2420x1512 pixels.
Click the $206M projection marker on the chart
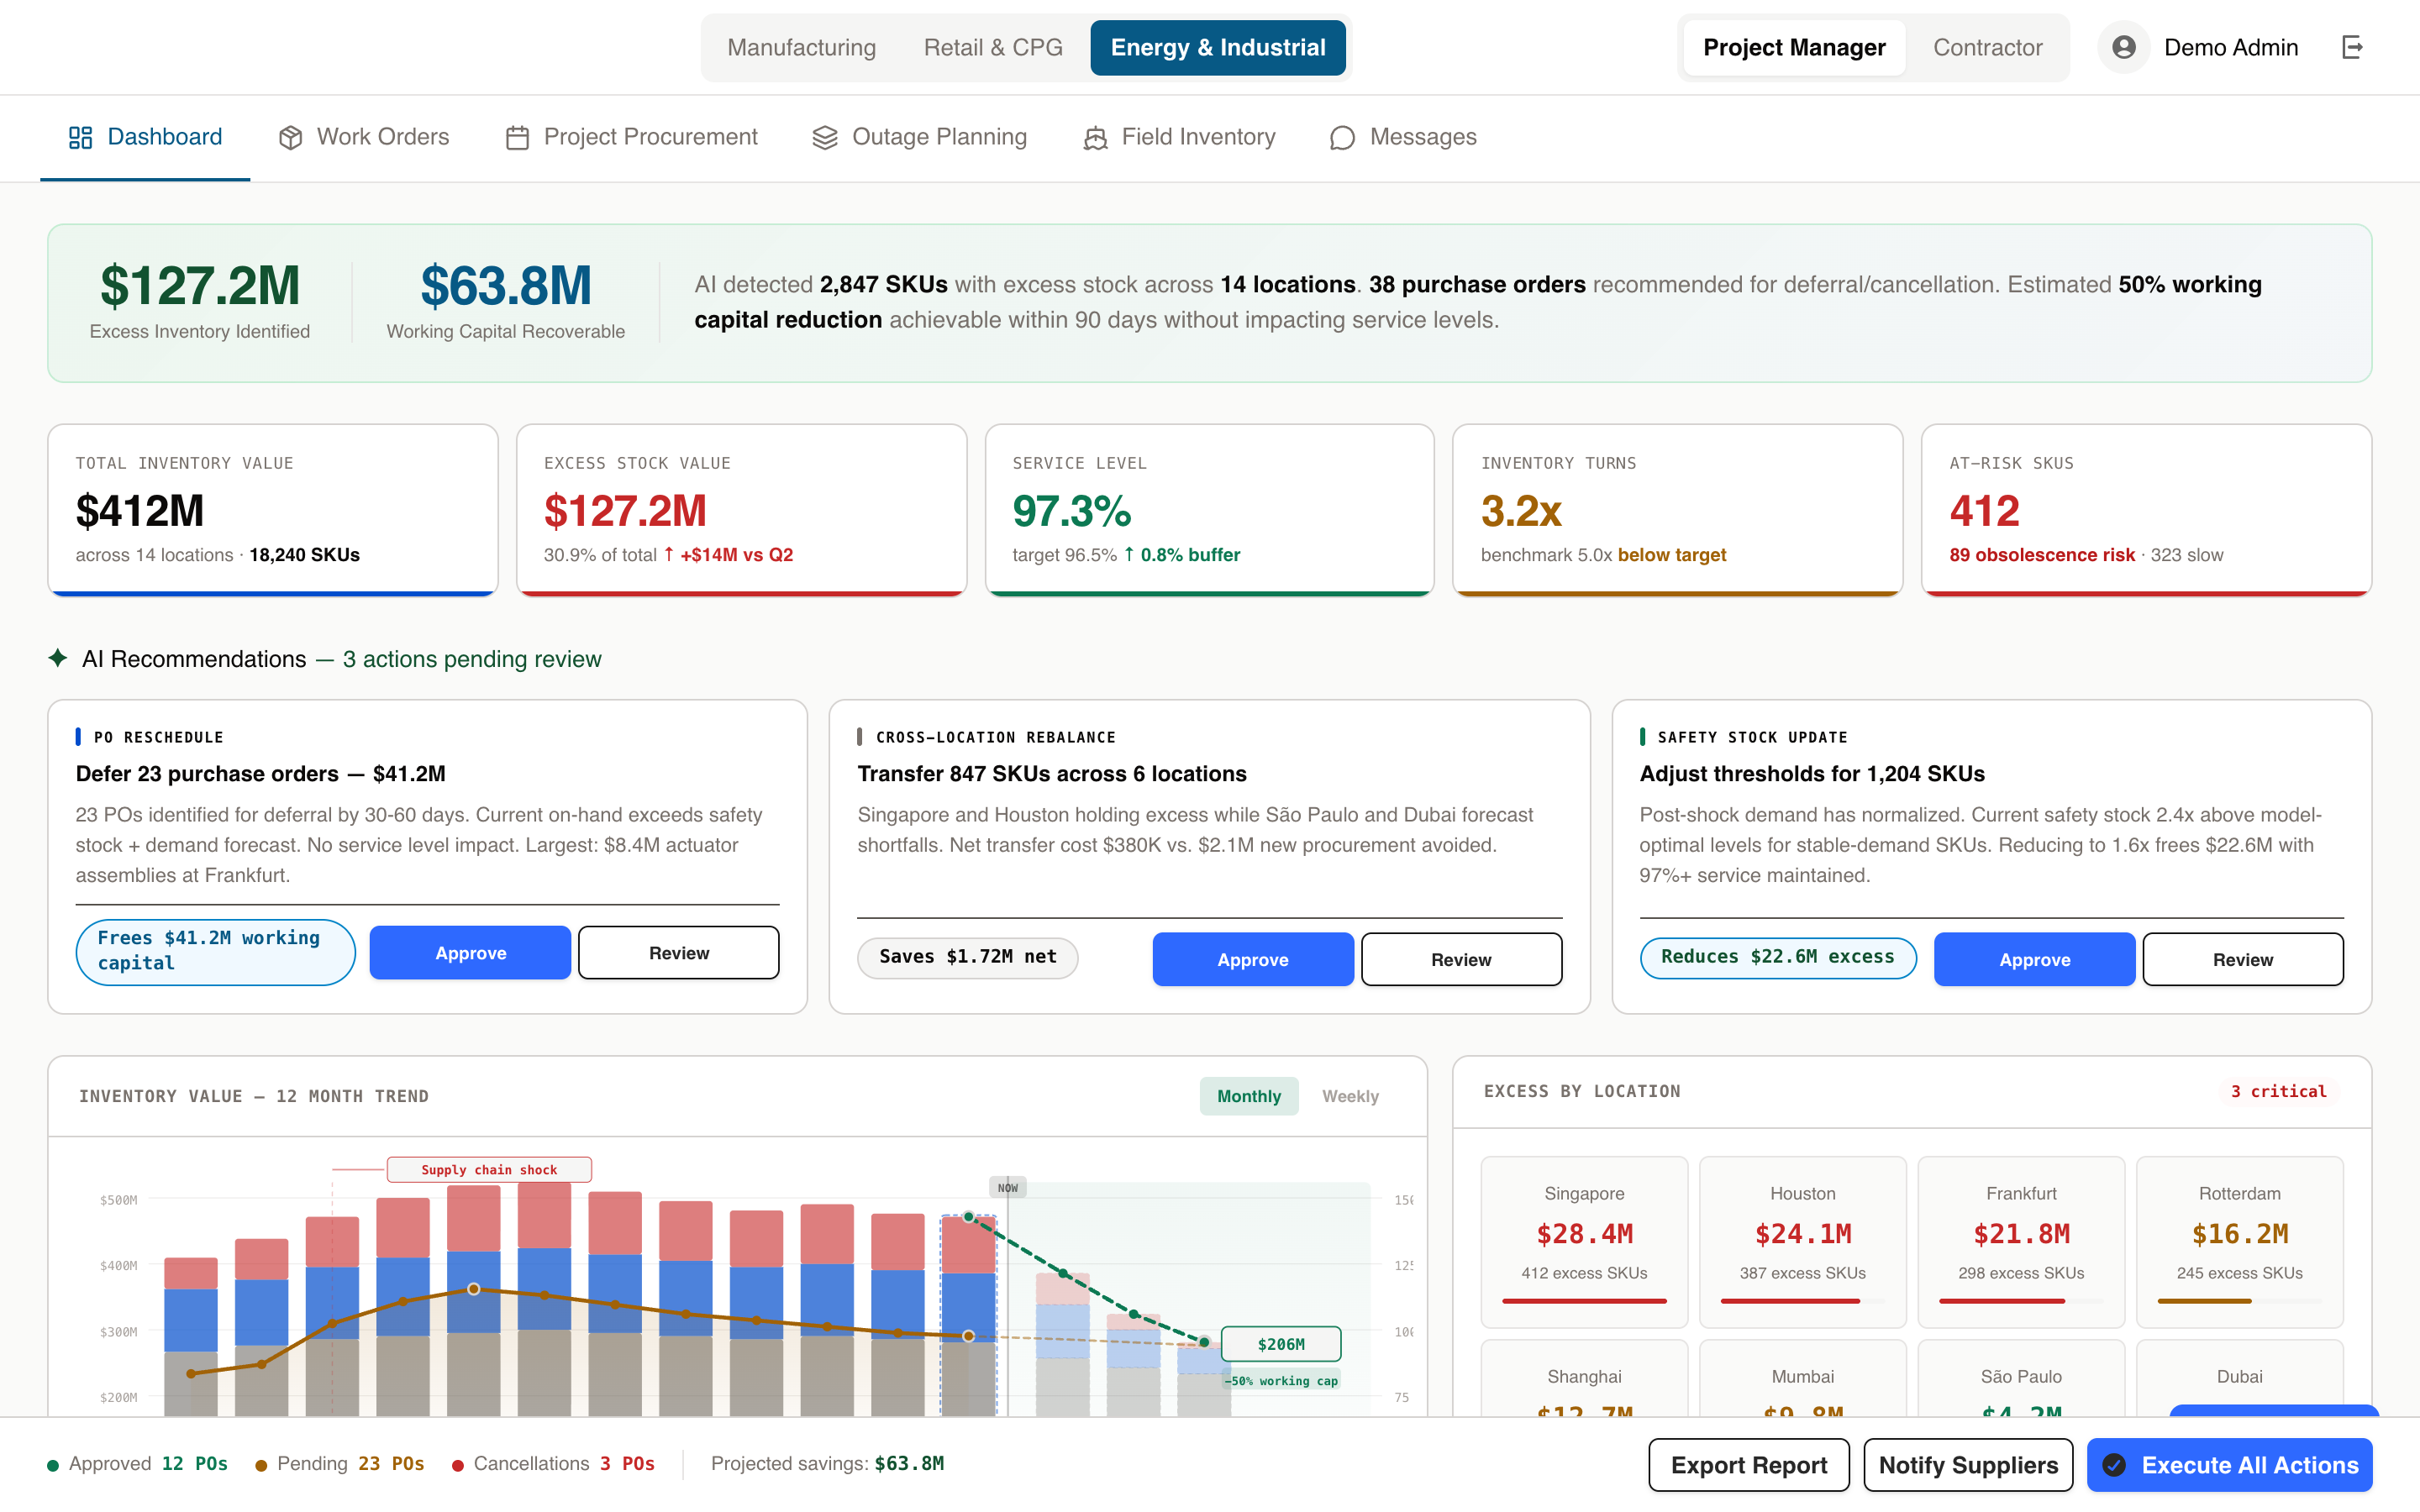coord(1281,1344)
